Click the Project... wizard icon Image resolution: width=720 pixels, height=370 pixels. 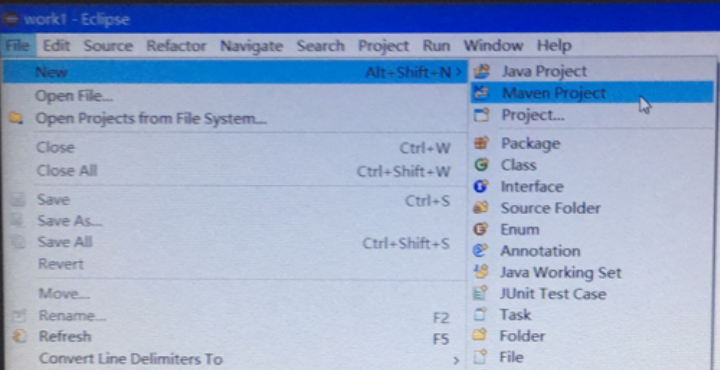481,115
